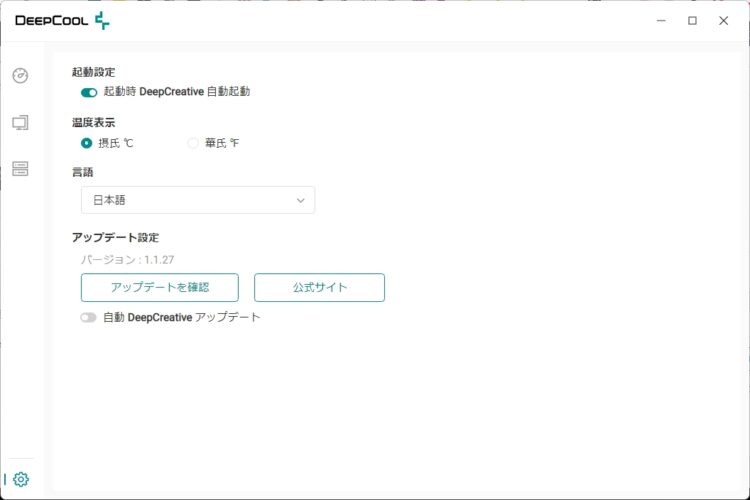Open the dashboard gauge page in sidebar
This screenshot has width=750, height=500.
point(20,76)
